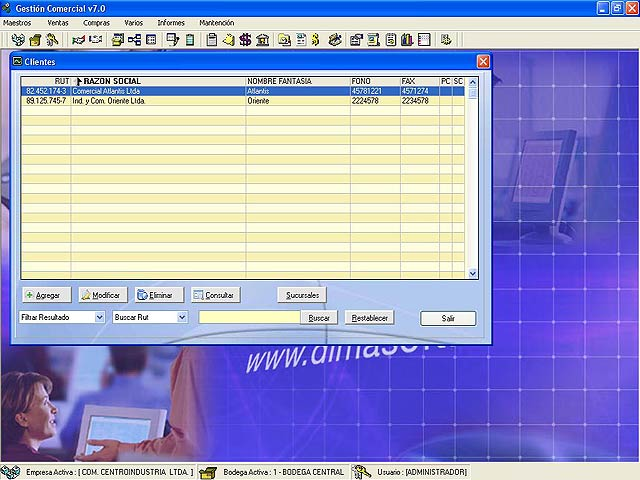Click the hierarchy tree toolbar icon
The height and width of the screenshot is (480, 640).
(x=134, y=40)
